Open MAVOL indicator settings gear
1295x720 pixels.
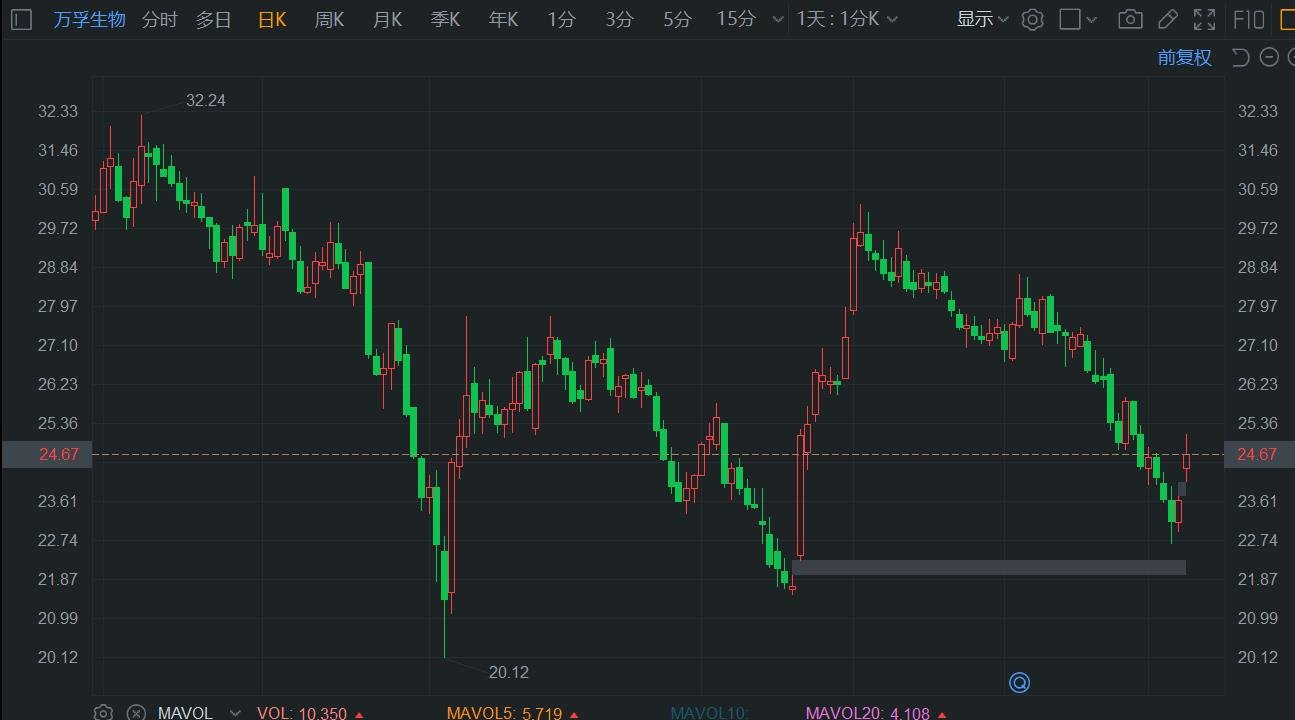[x=103, y=713]
